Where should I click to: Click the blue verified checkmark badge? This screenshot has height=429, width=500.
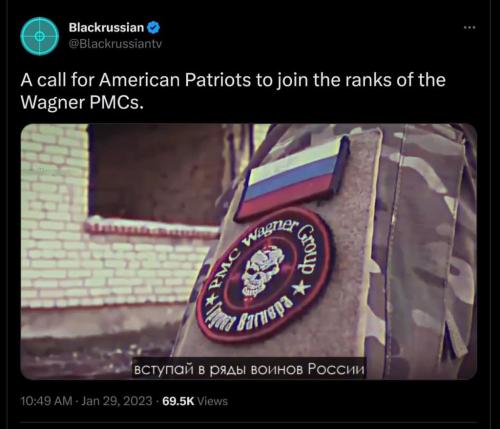tap(153, 27)
